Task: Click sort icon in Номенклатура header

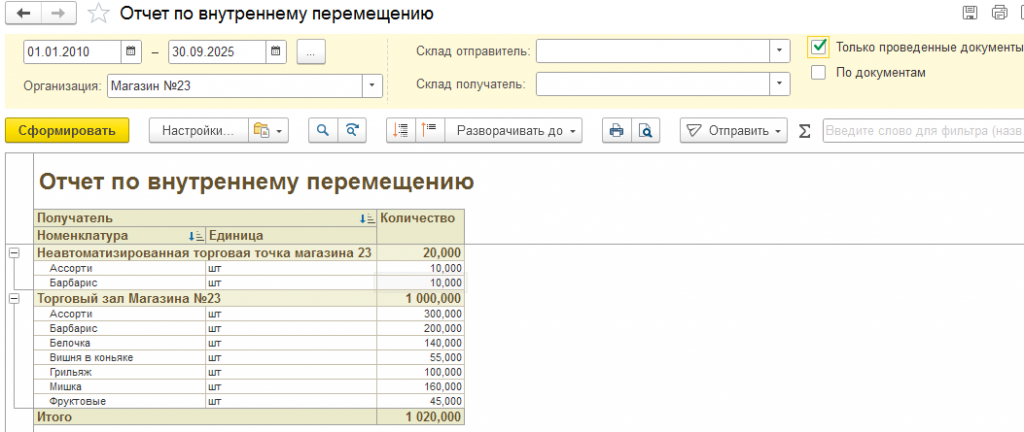Action: point(196,236)
